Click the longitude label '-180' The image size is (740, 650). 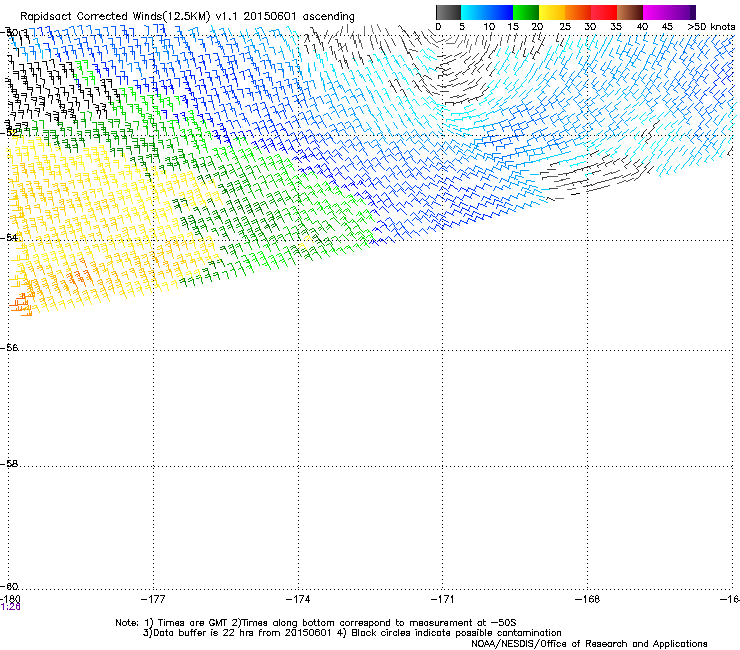point(10,599)
